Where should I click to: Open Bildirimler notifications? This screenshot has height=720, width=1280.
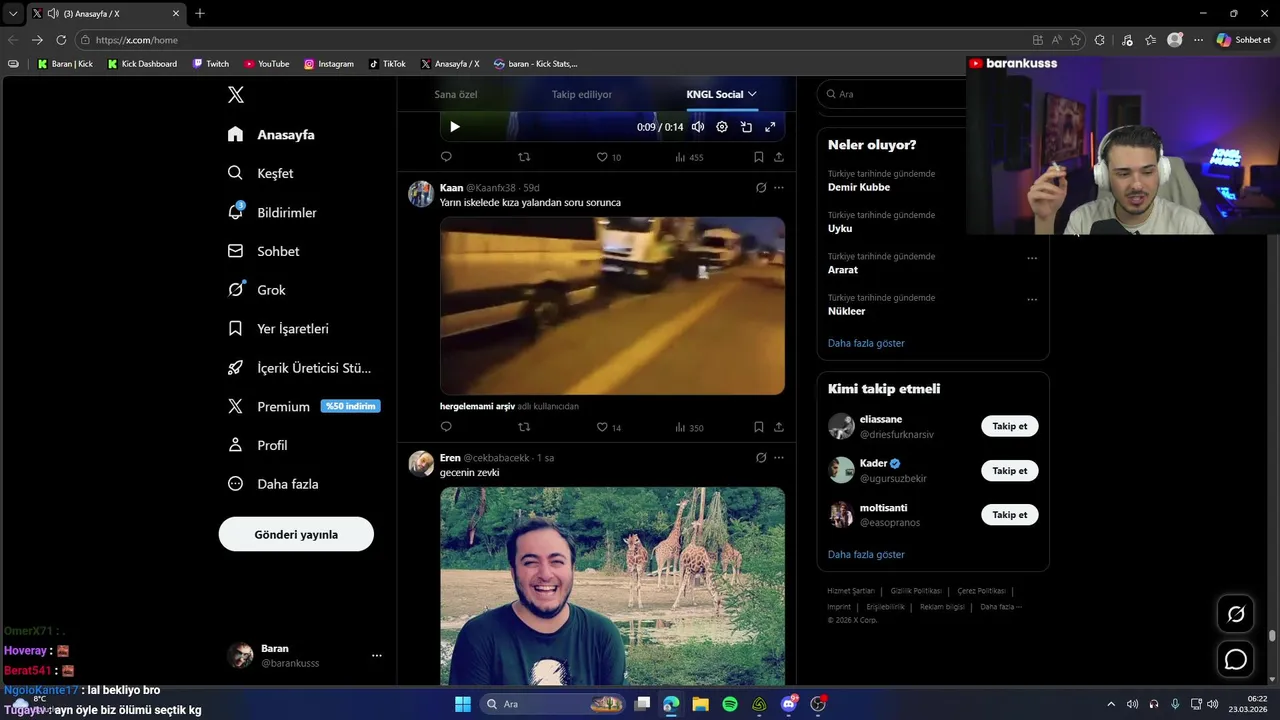coord(272,212)
